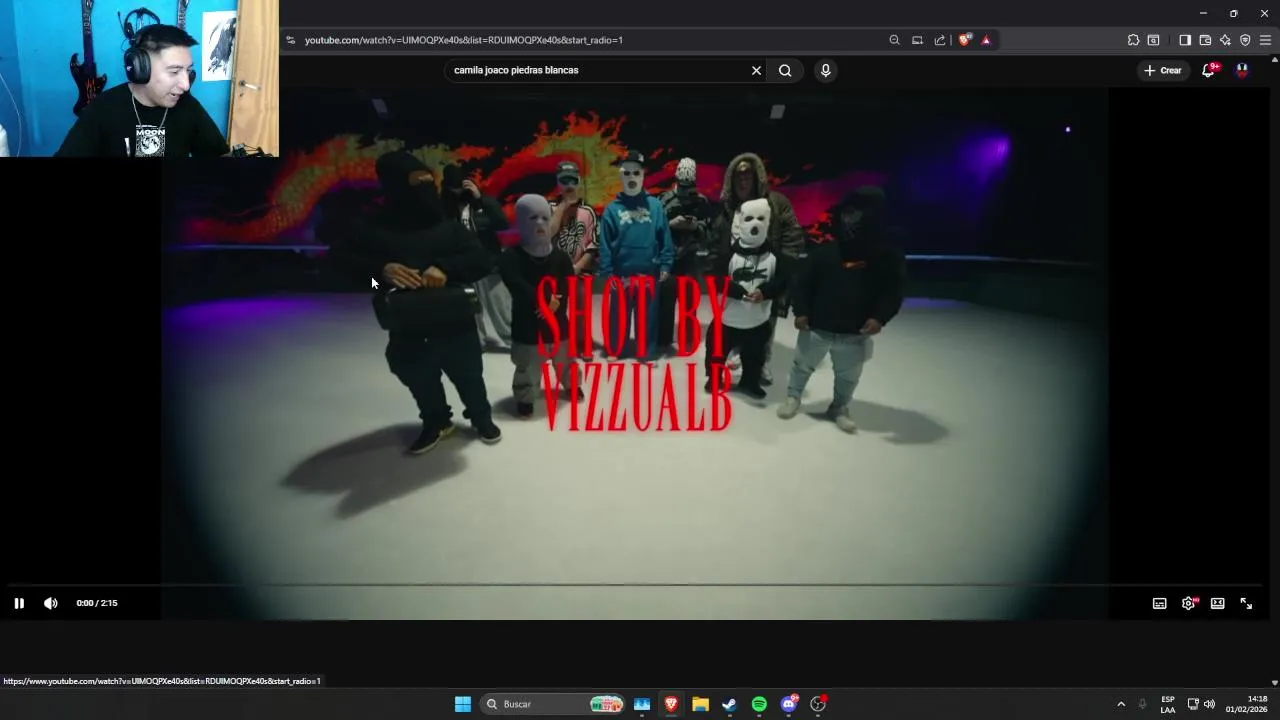Viewport: 1280px width, 720px height.
Task: Open Leo AI assistant icon
Action: click(x=1225, y=40)
